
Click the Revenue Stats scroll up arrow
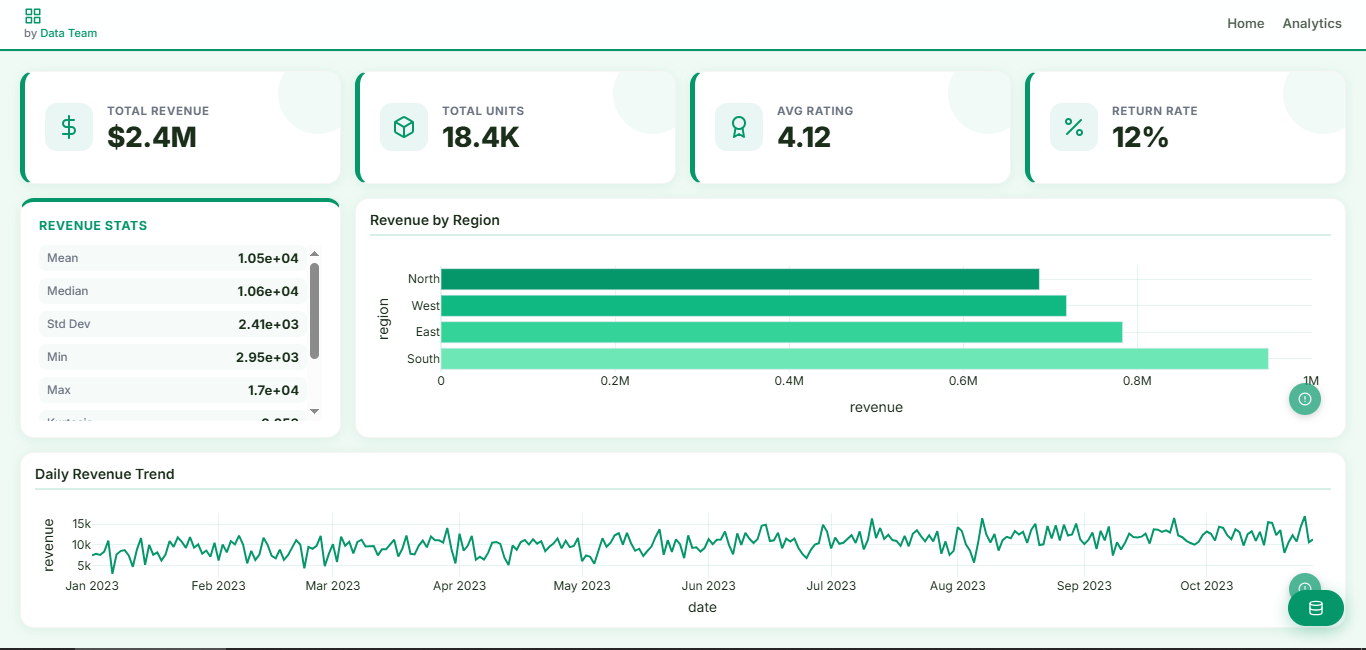[315, 254]
